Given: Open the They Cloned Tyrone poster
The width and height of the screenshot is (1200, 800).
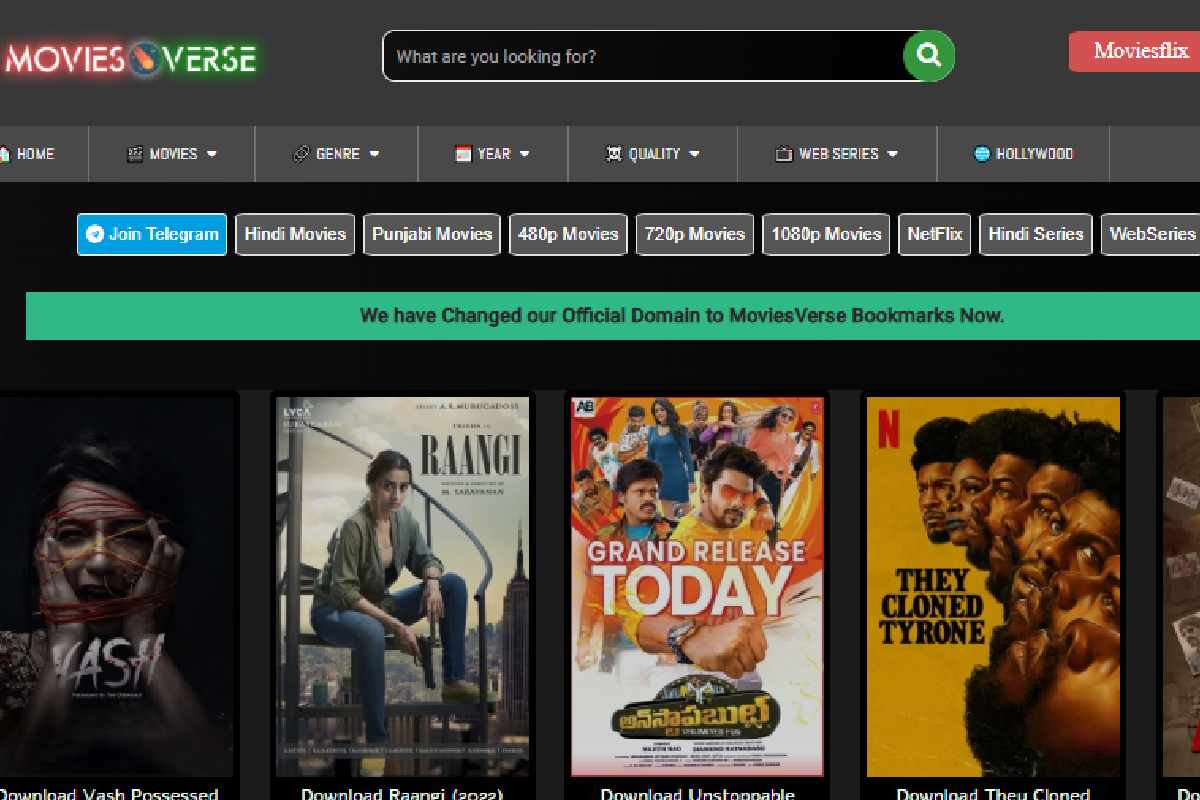Looking at the screenshot, I should click(993, 587).
